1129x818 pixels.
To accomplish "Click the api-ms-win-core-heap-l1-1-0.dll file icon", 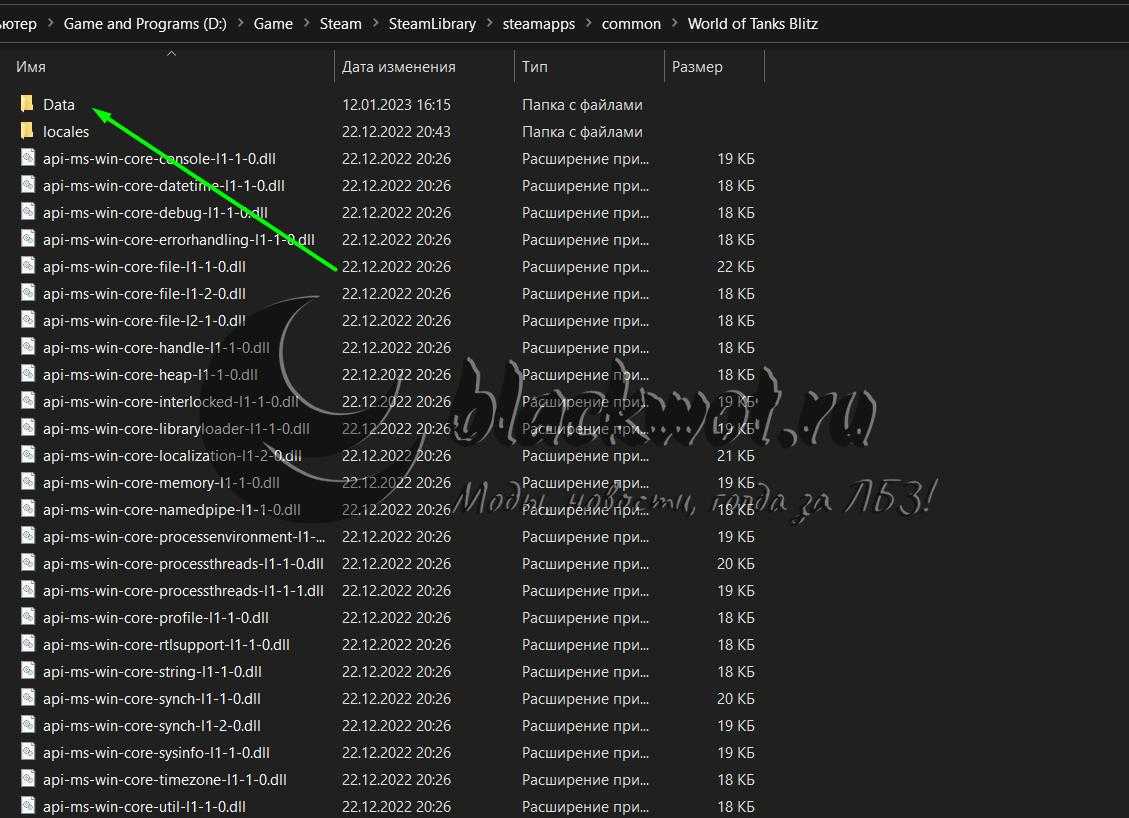I will (x=28, y=374).
